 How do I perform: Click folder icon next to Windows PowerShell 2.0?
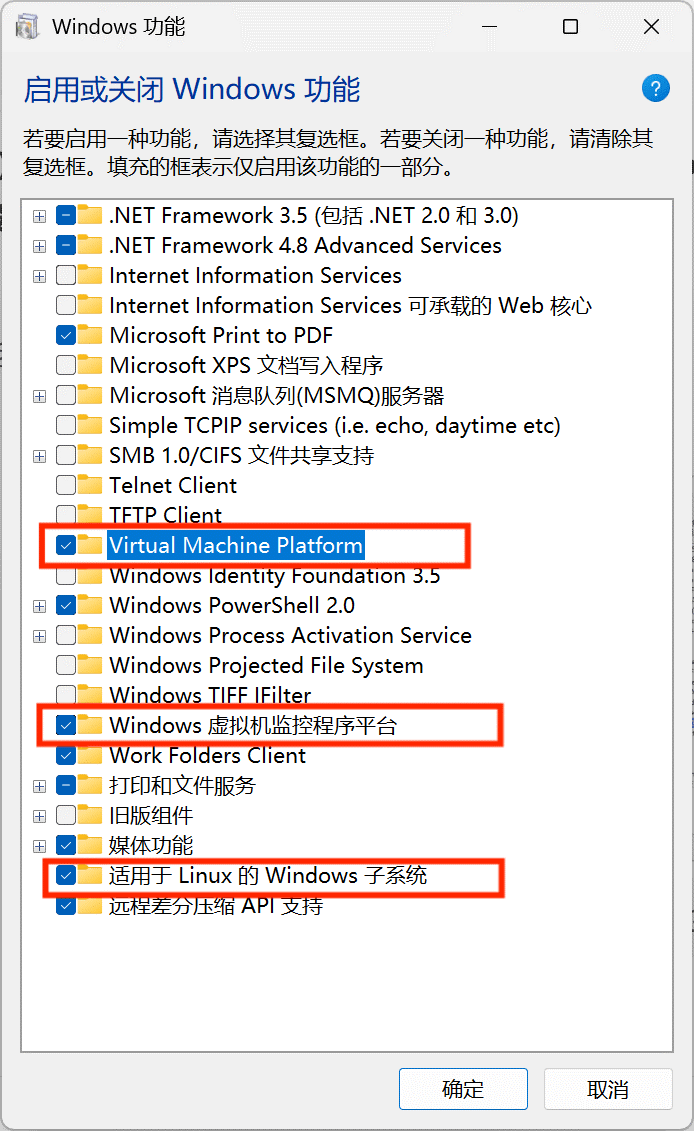[x=90, y=605]
